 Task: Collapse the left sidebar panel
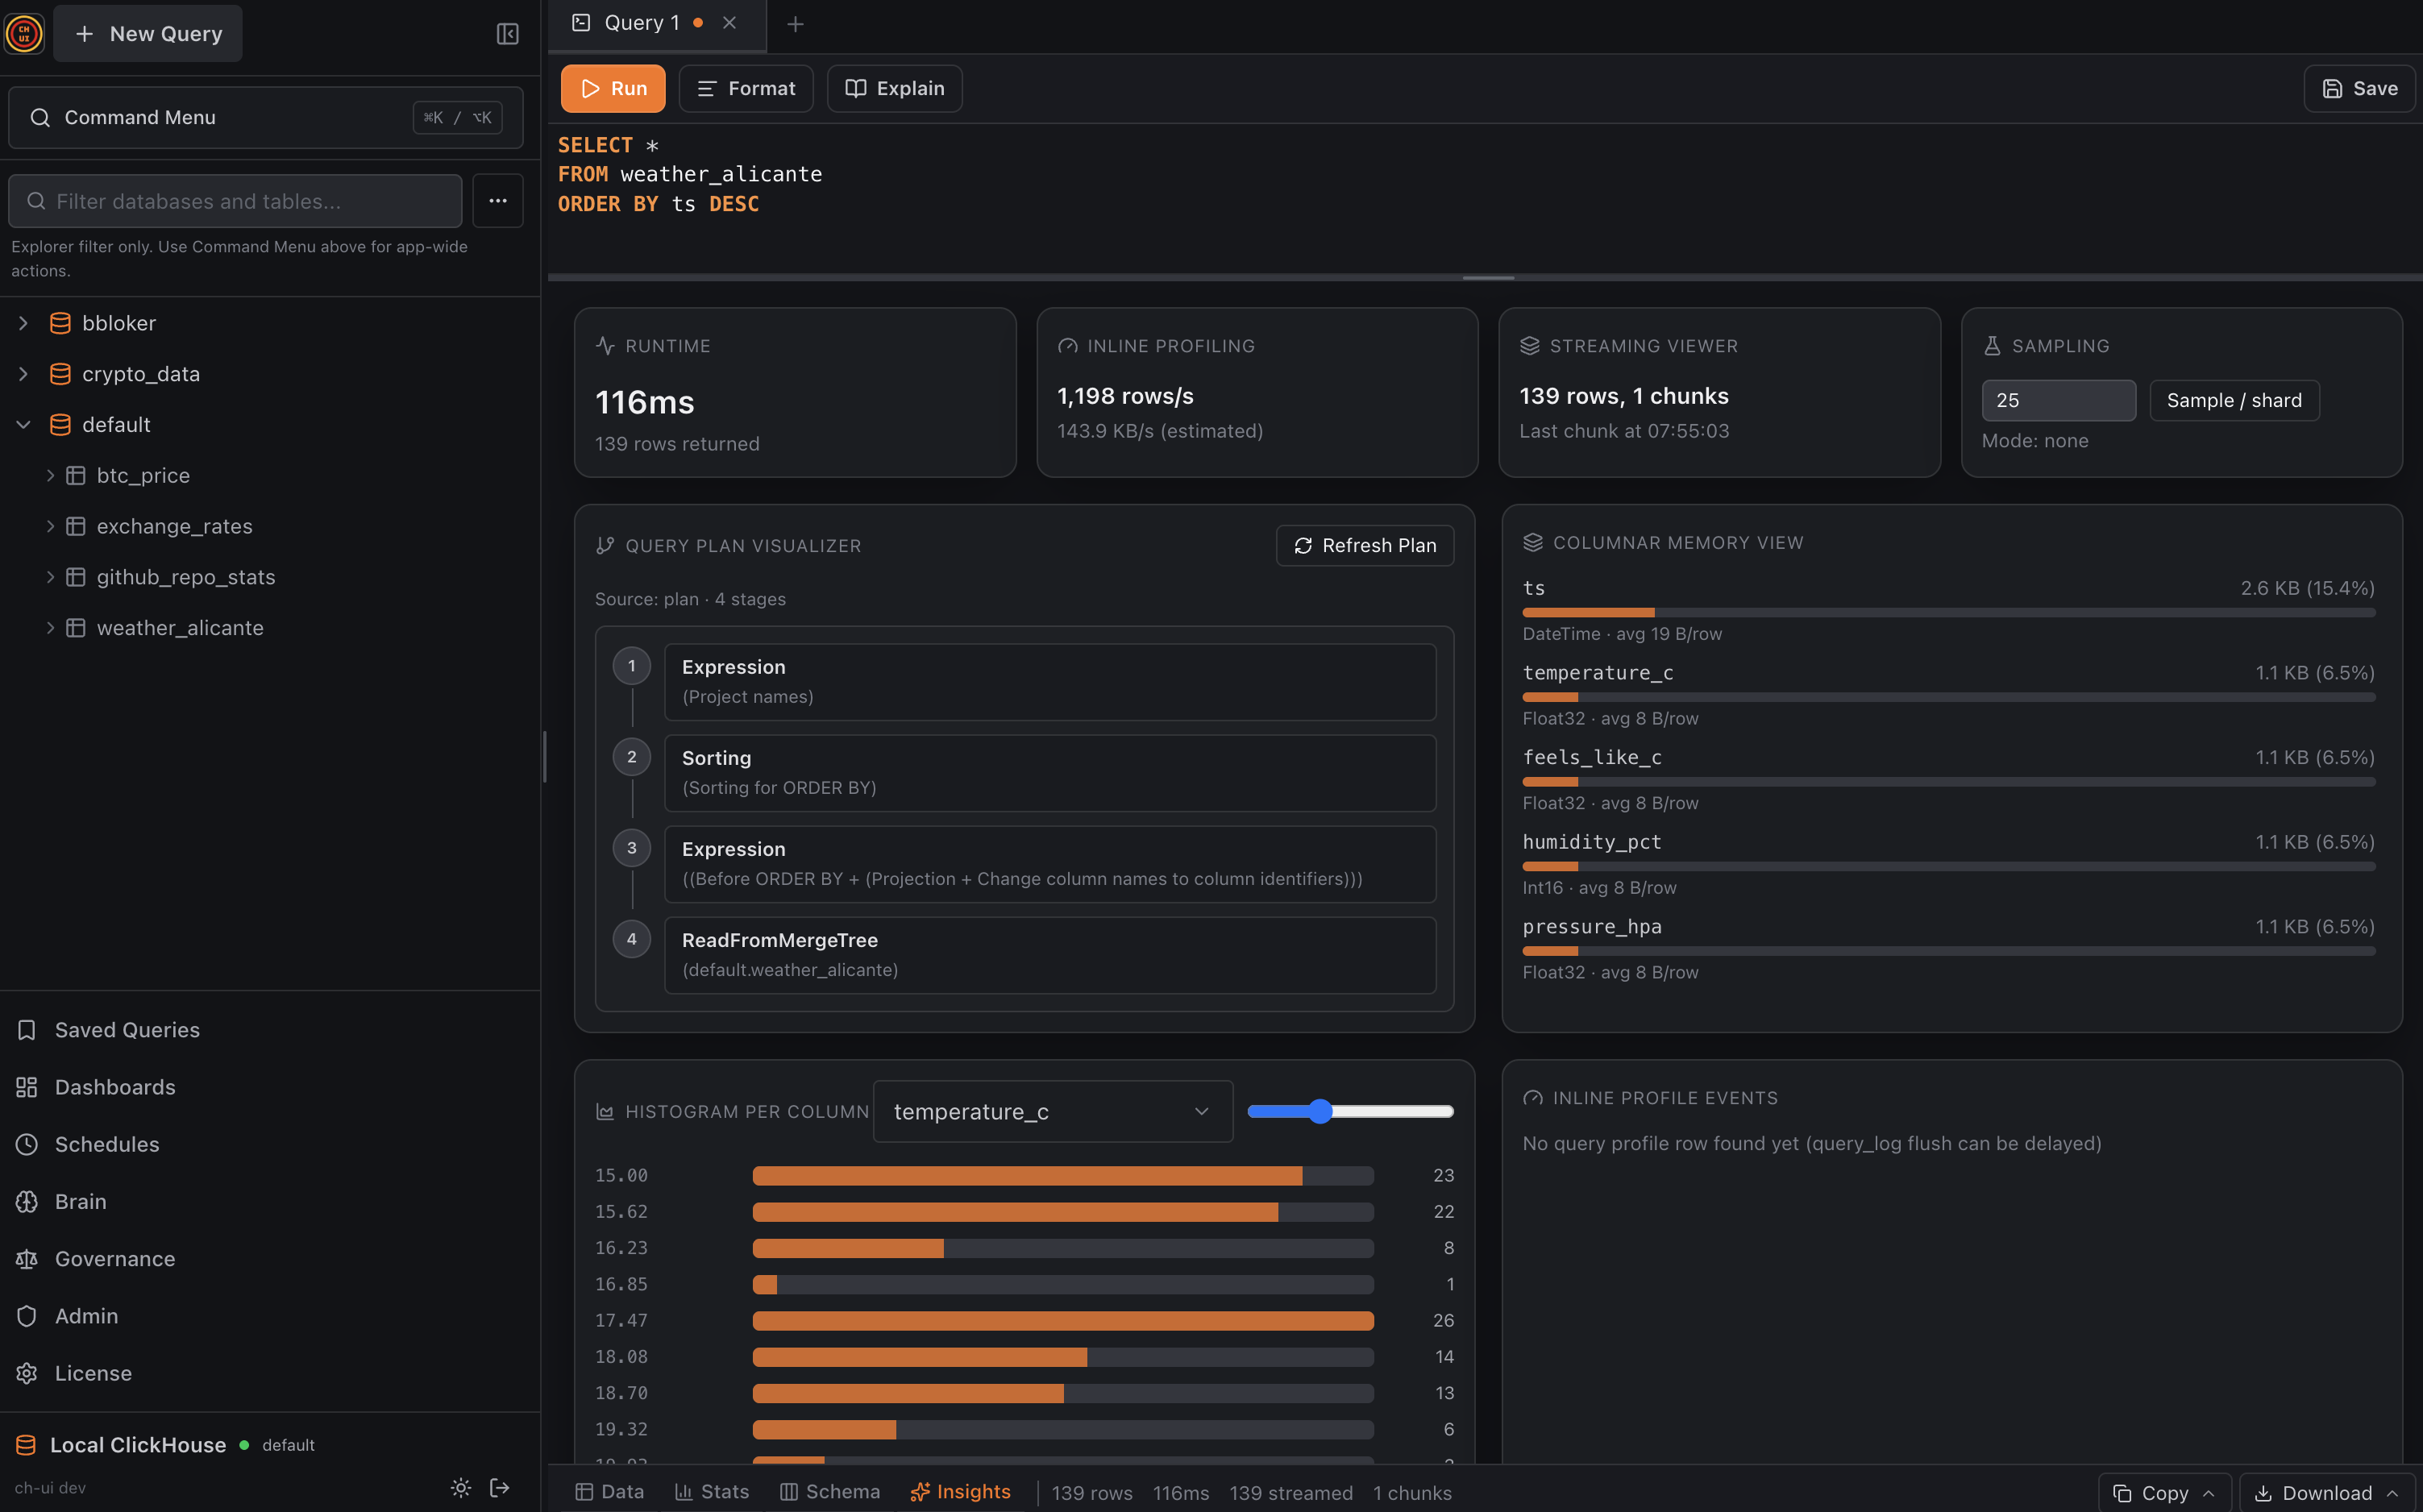click(507, 33)
